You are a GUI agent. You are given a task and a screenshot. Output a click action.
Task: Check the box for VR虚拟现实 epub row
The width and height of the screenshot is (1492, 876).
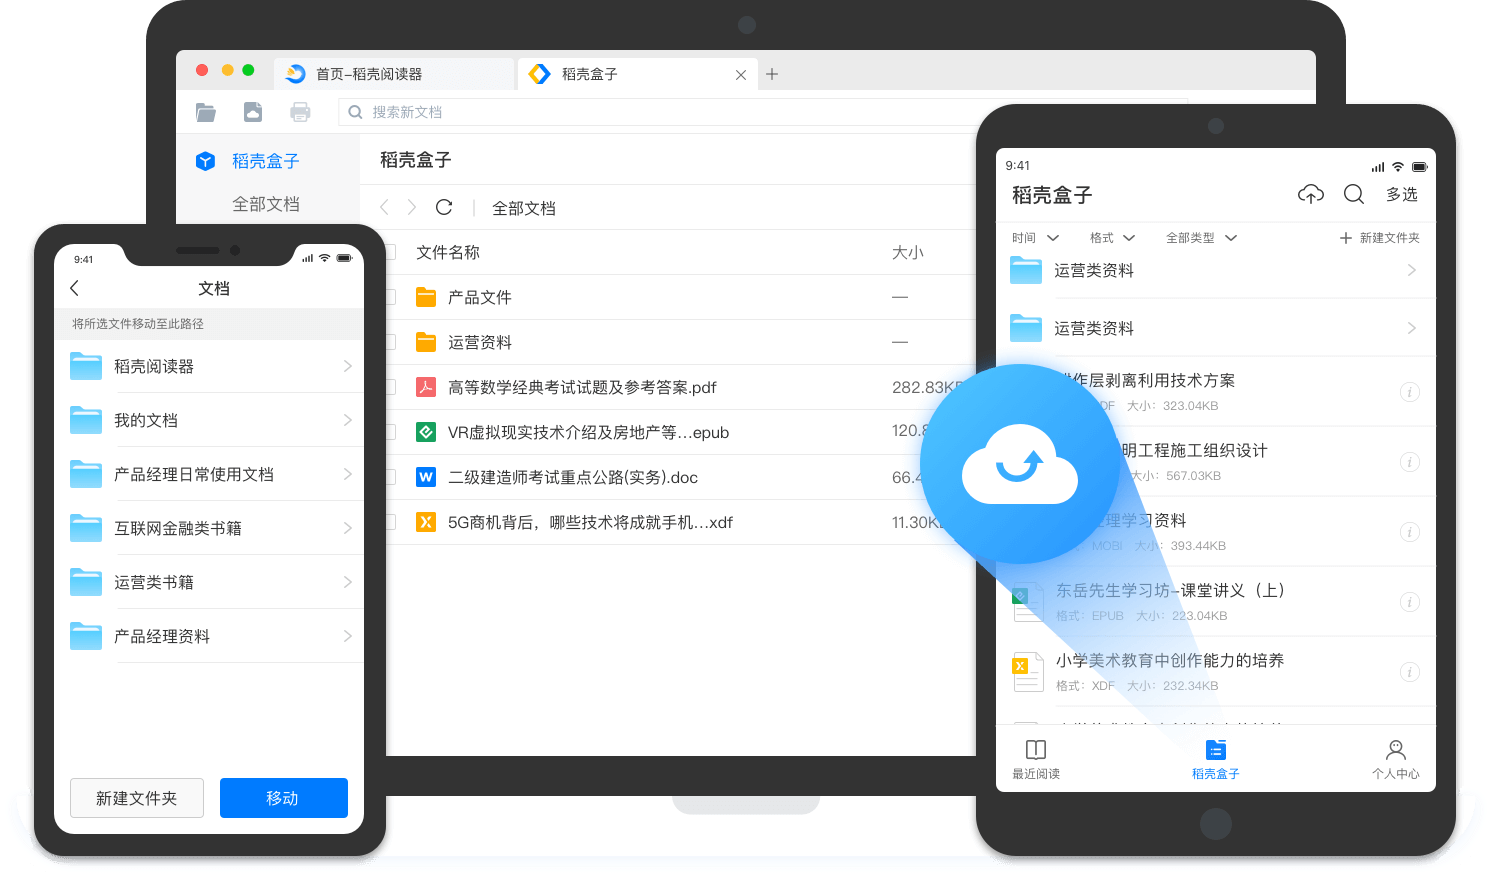pyautogui.click(x=391, y=432)
